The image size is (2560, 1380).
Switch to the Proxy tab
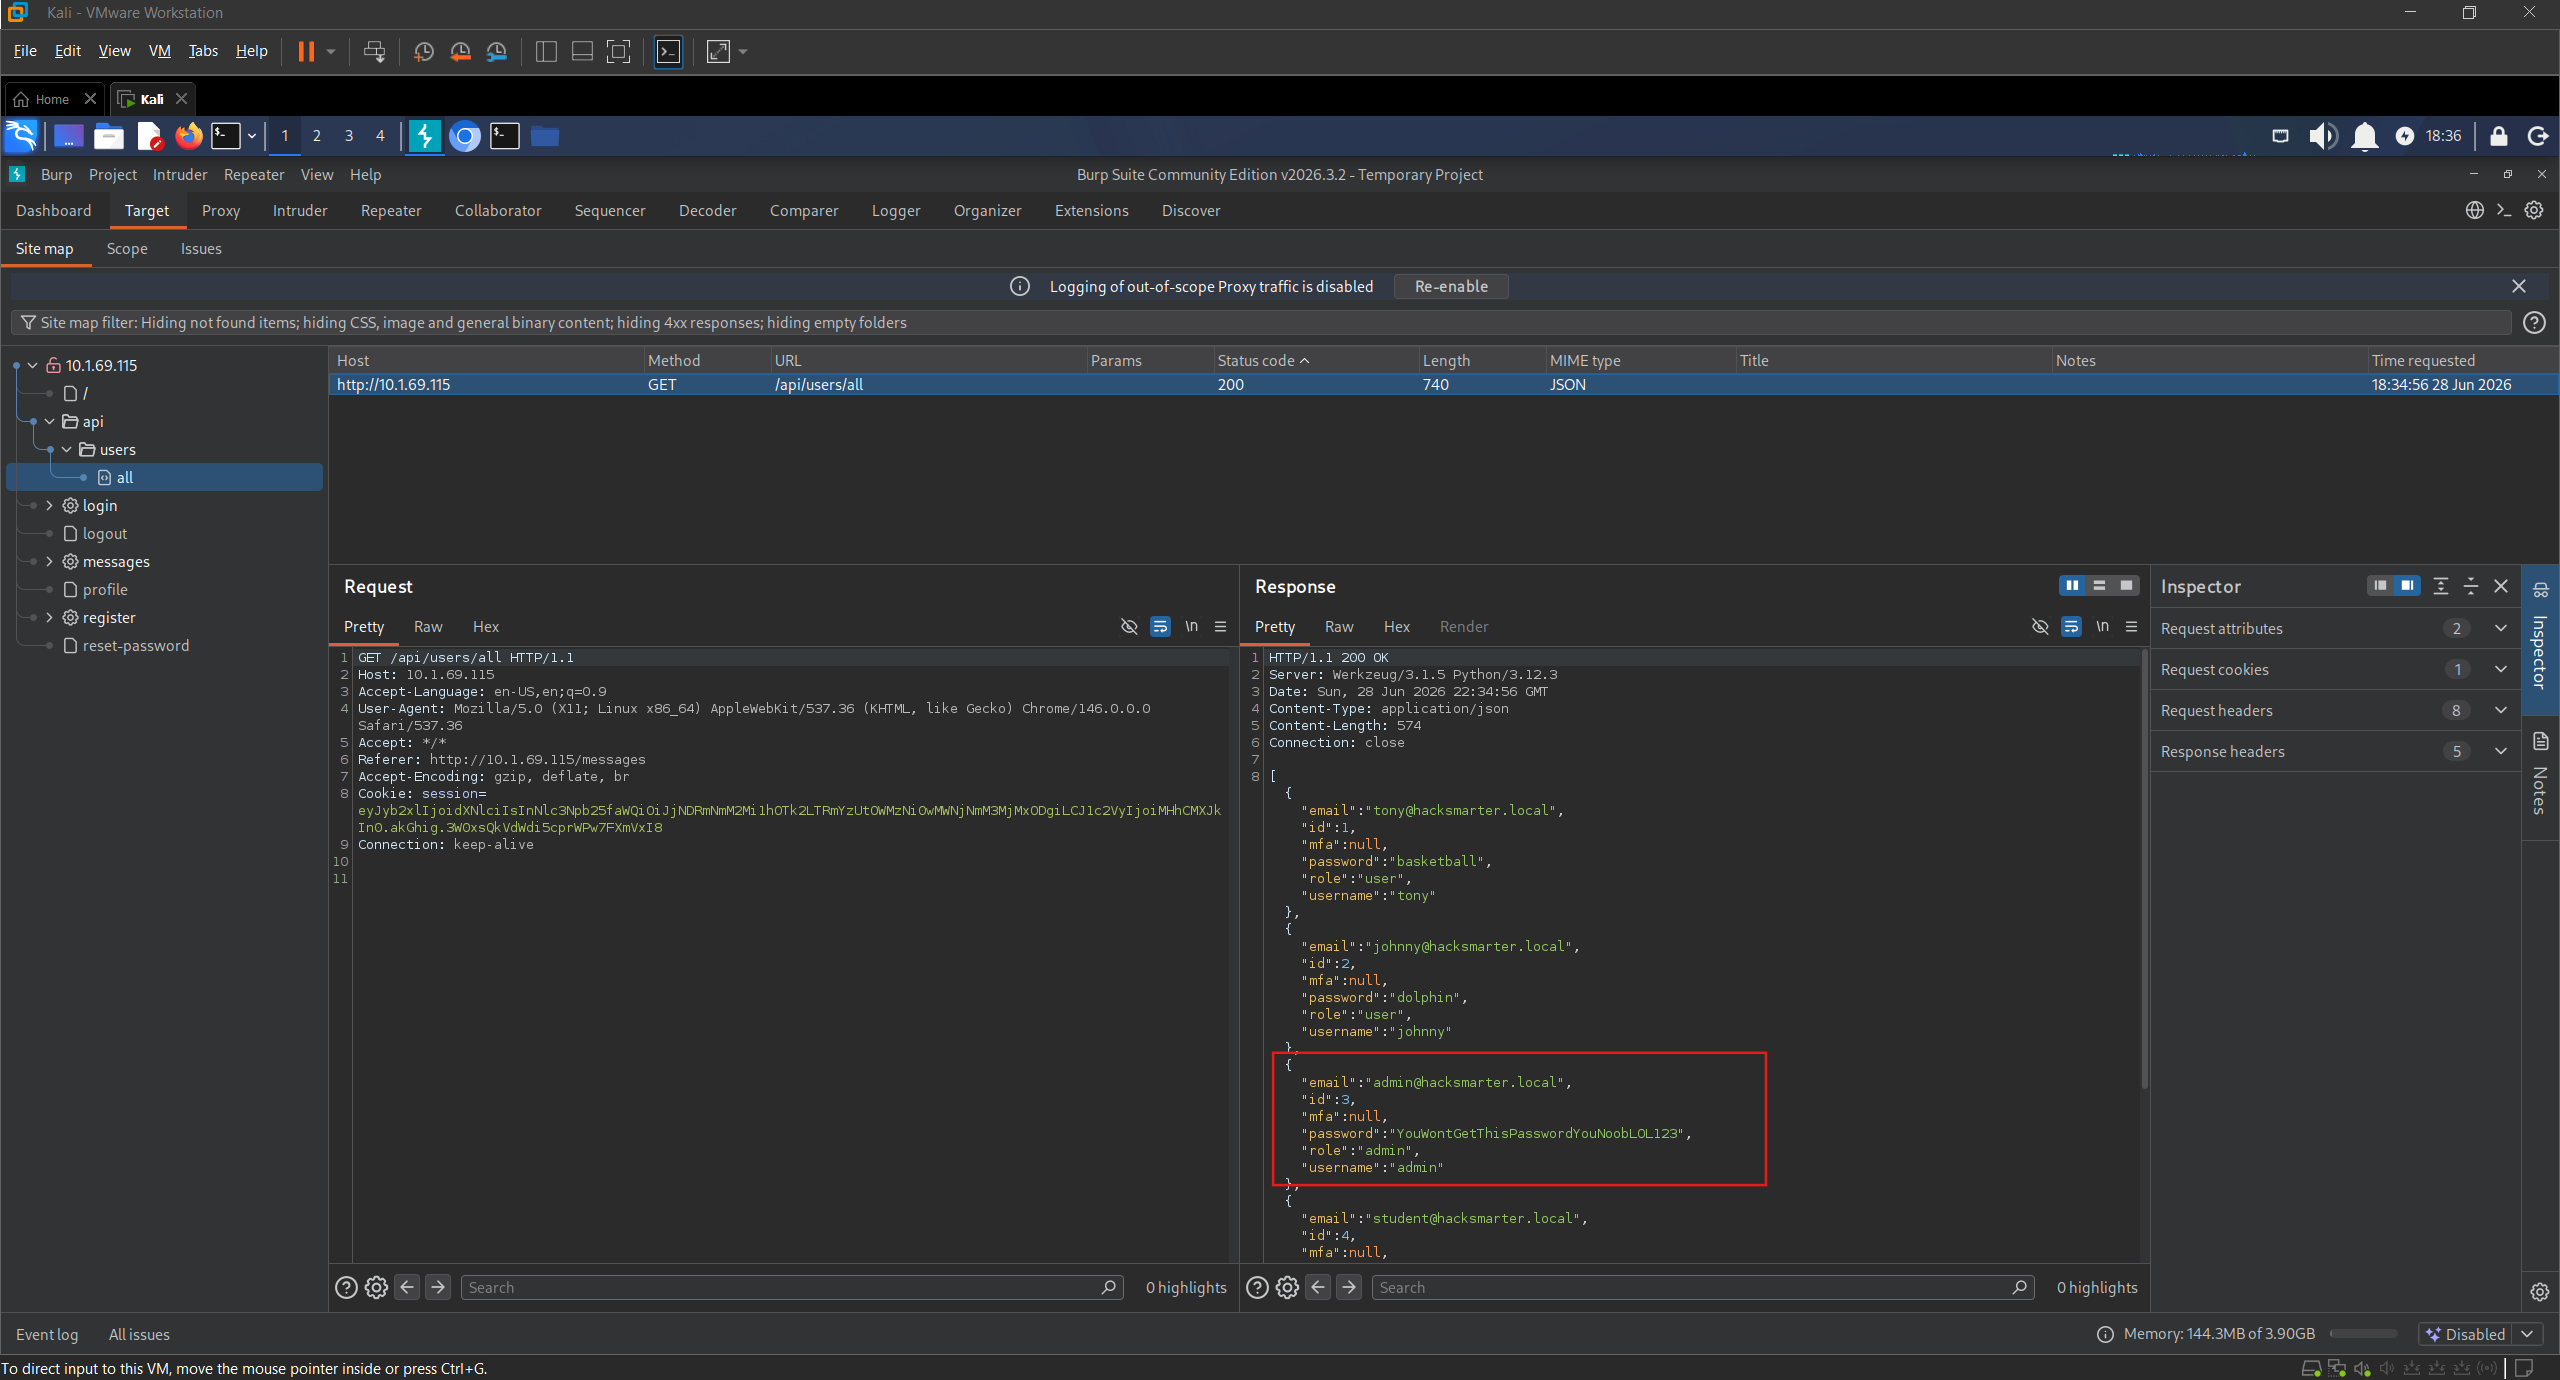click(221, 210)
